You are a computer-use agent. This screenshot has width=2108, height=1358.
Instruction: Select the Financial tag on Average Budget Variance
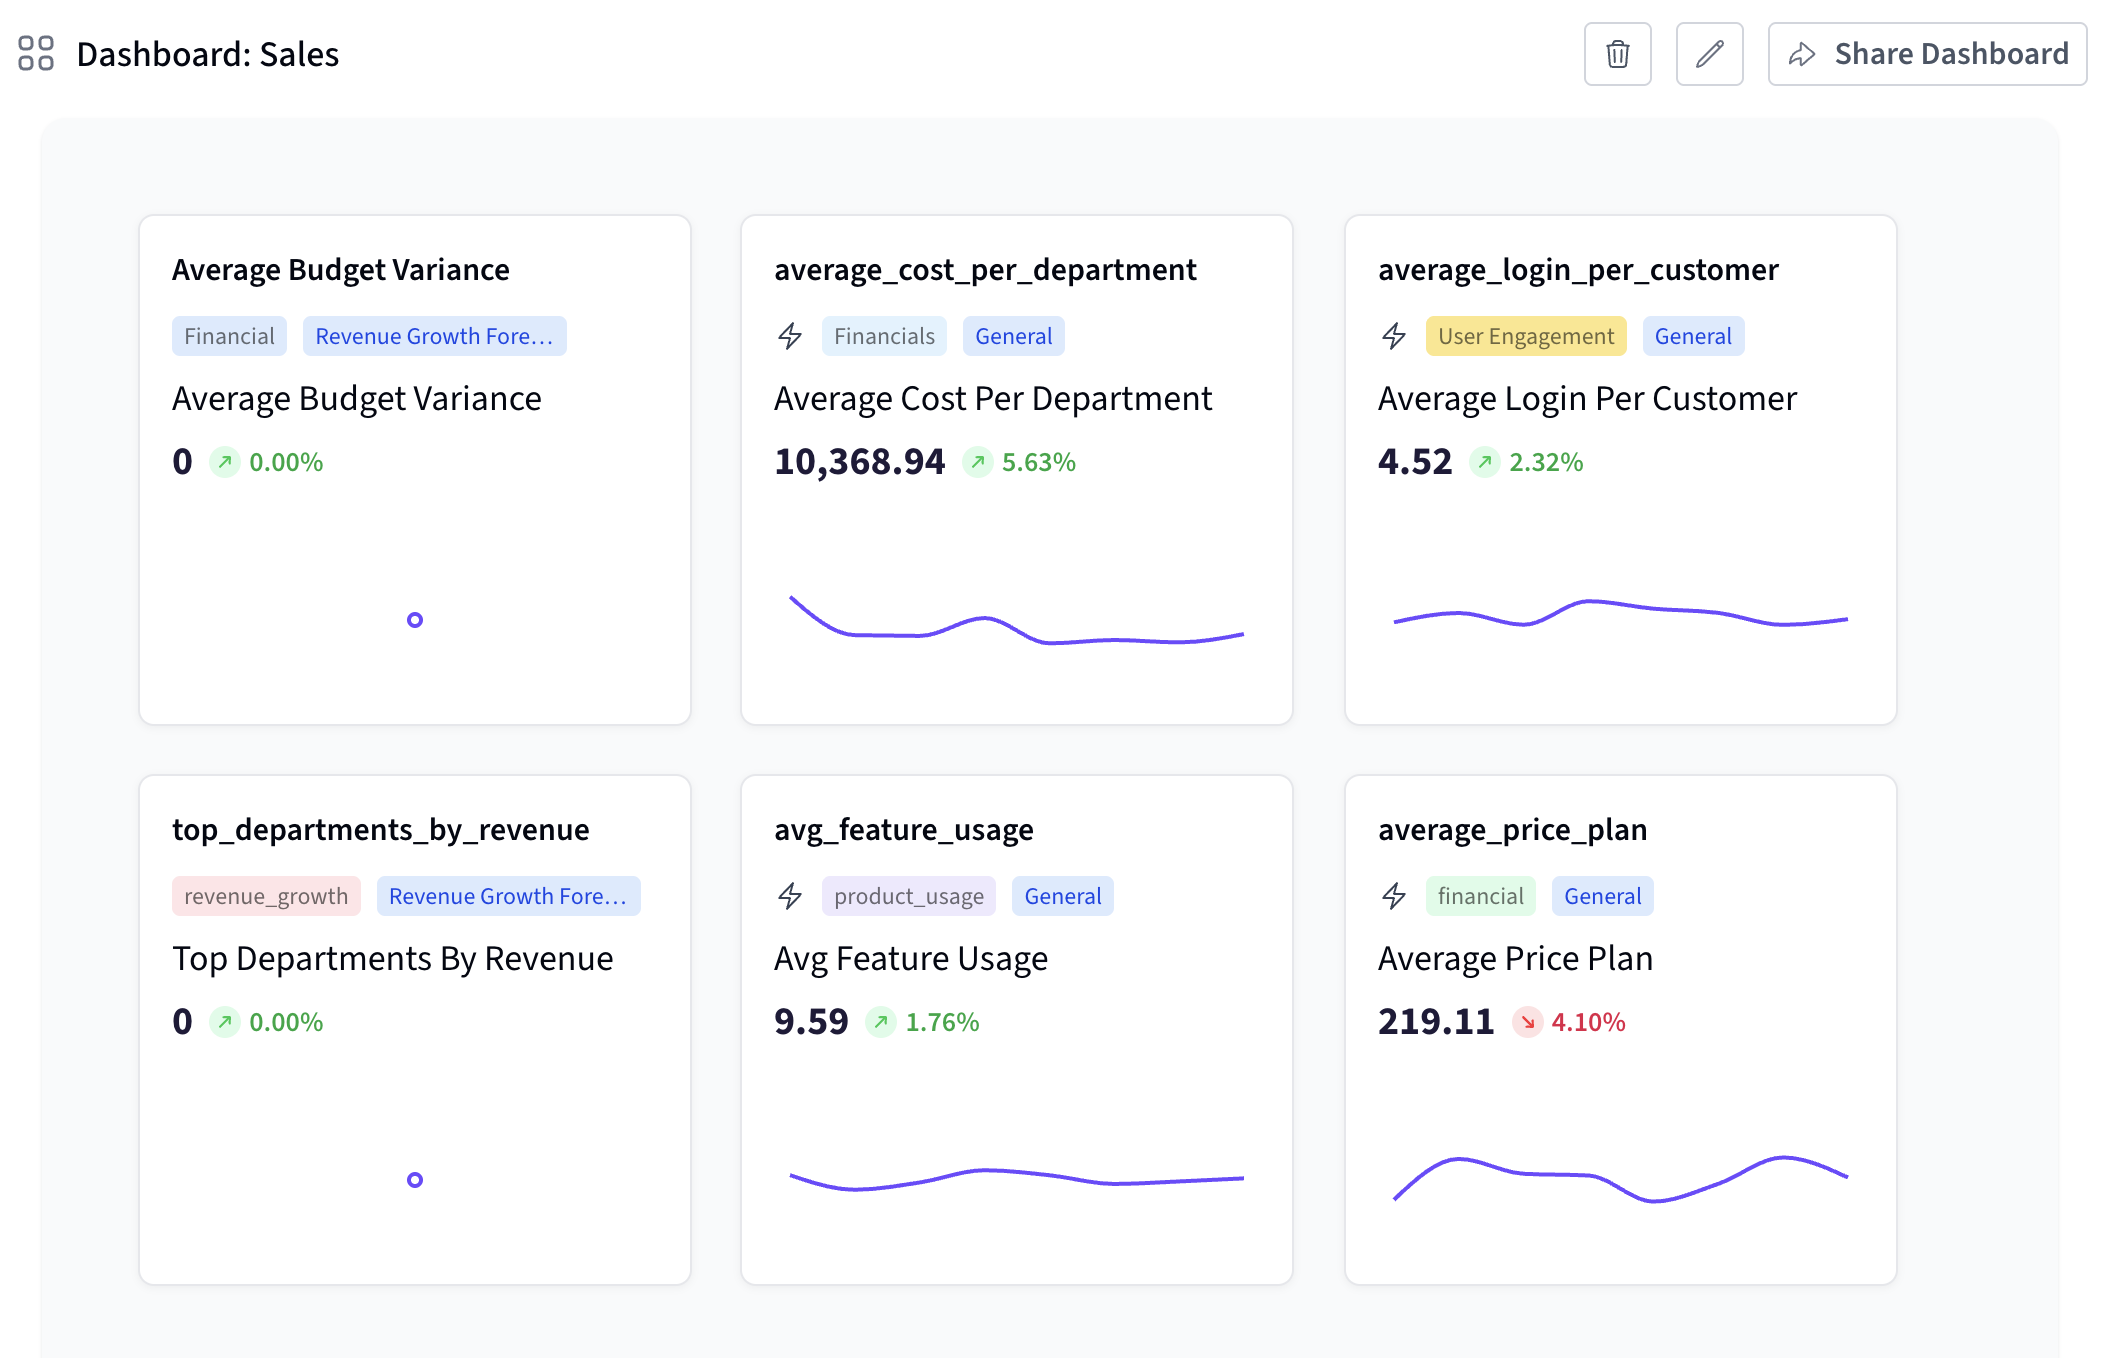(229, 336)
